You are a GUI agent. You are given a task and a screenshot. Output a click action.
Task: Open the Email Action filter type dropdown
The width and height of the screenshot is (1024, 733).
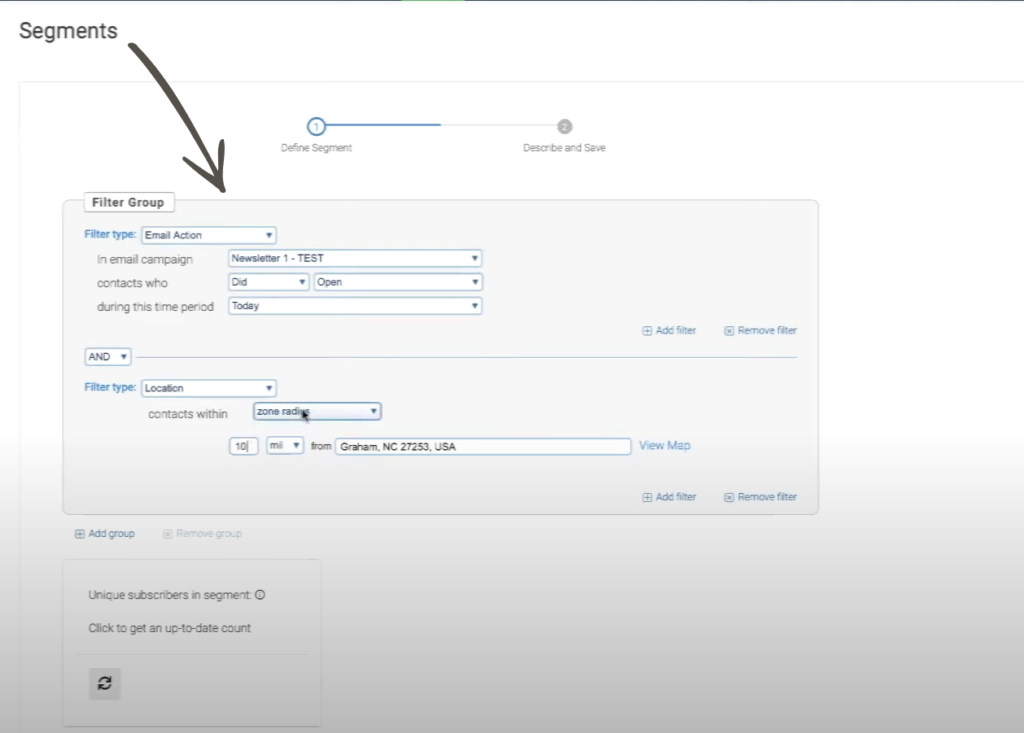coord(208,235)
